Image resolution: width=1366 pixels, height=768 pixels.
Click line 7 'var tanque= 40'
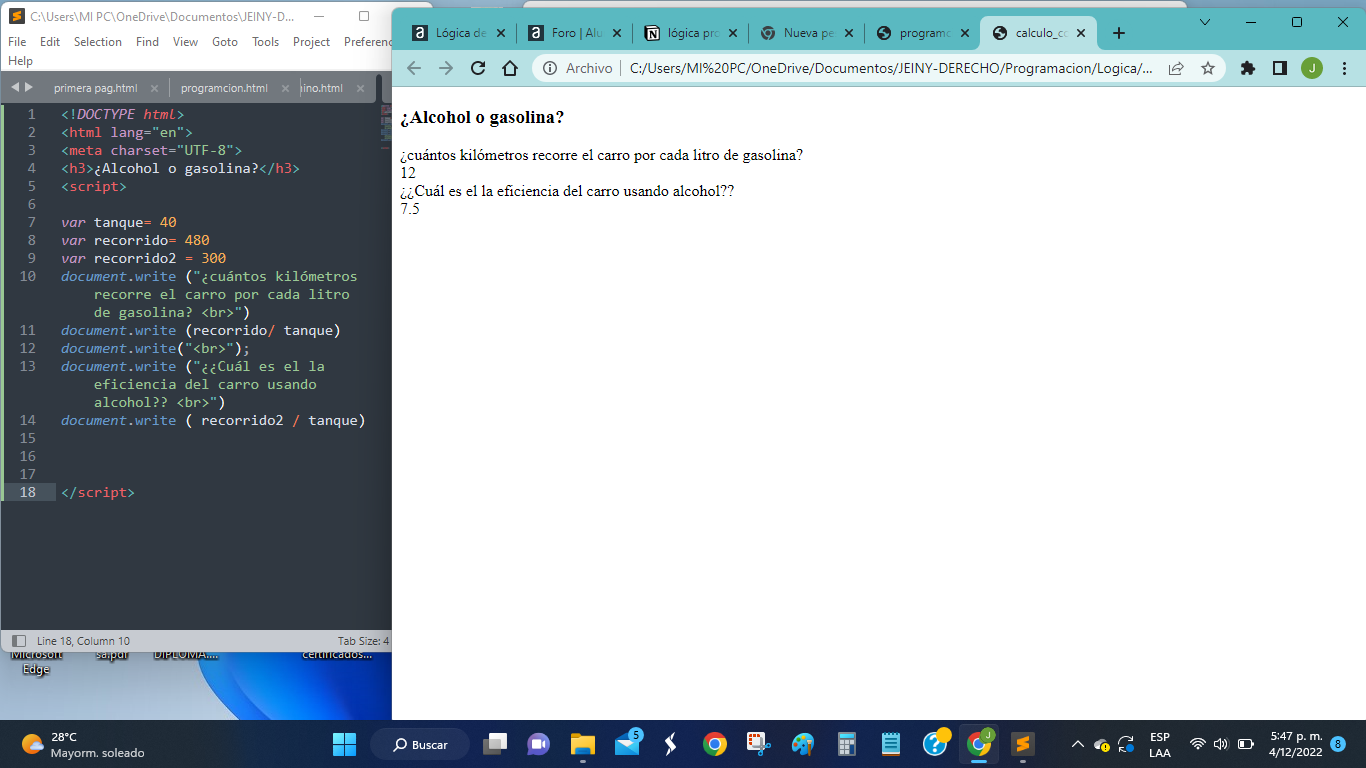coord(118,222)
